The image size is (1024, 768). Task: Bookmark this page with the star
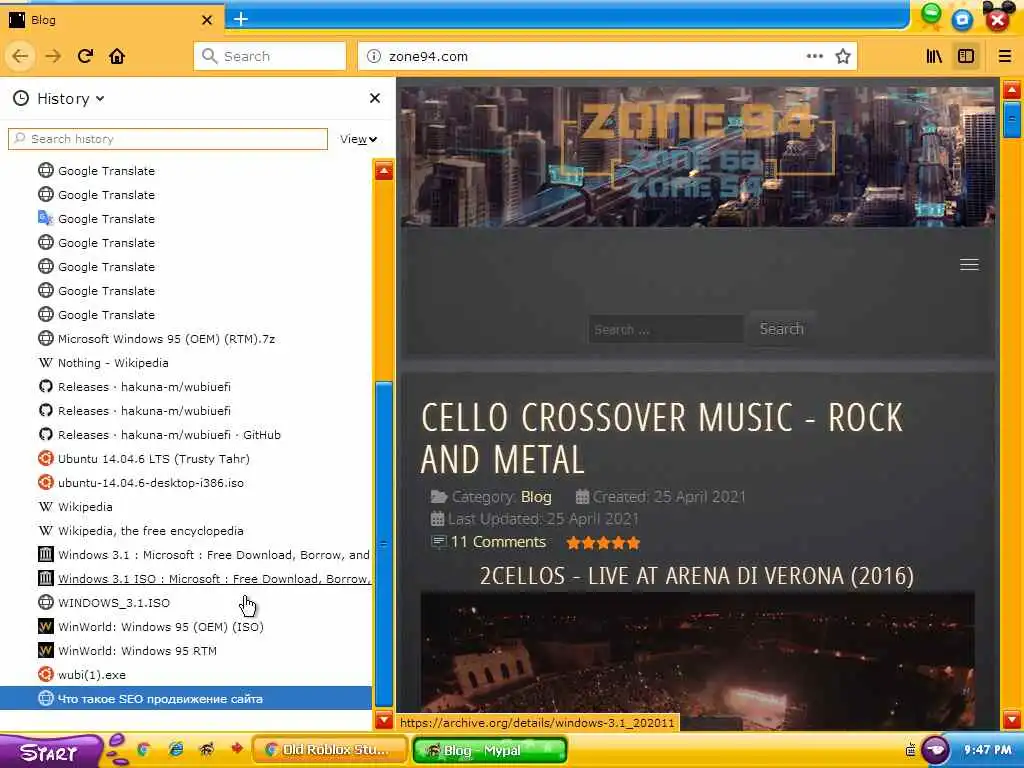click(843, 56)
